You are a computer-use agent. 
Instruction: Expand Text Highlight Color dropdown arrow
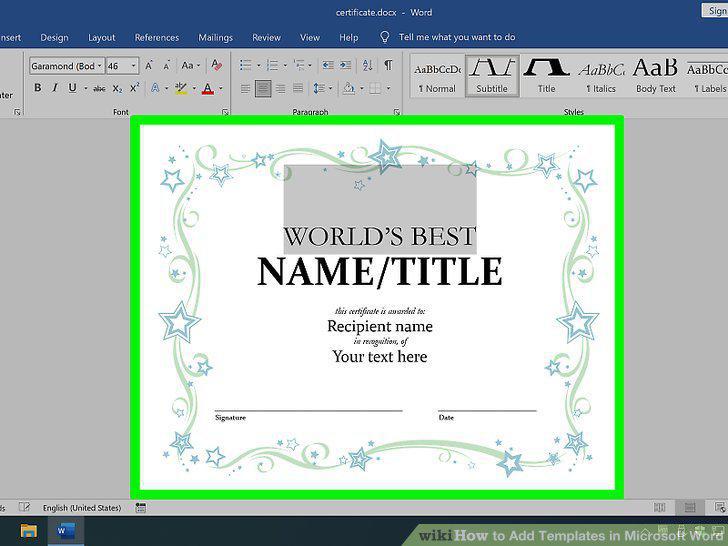pyautogui.click(x=194, y=88)
